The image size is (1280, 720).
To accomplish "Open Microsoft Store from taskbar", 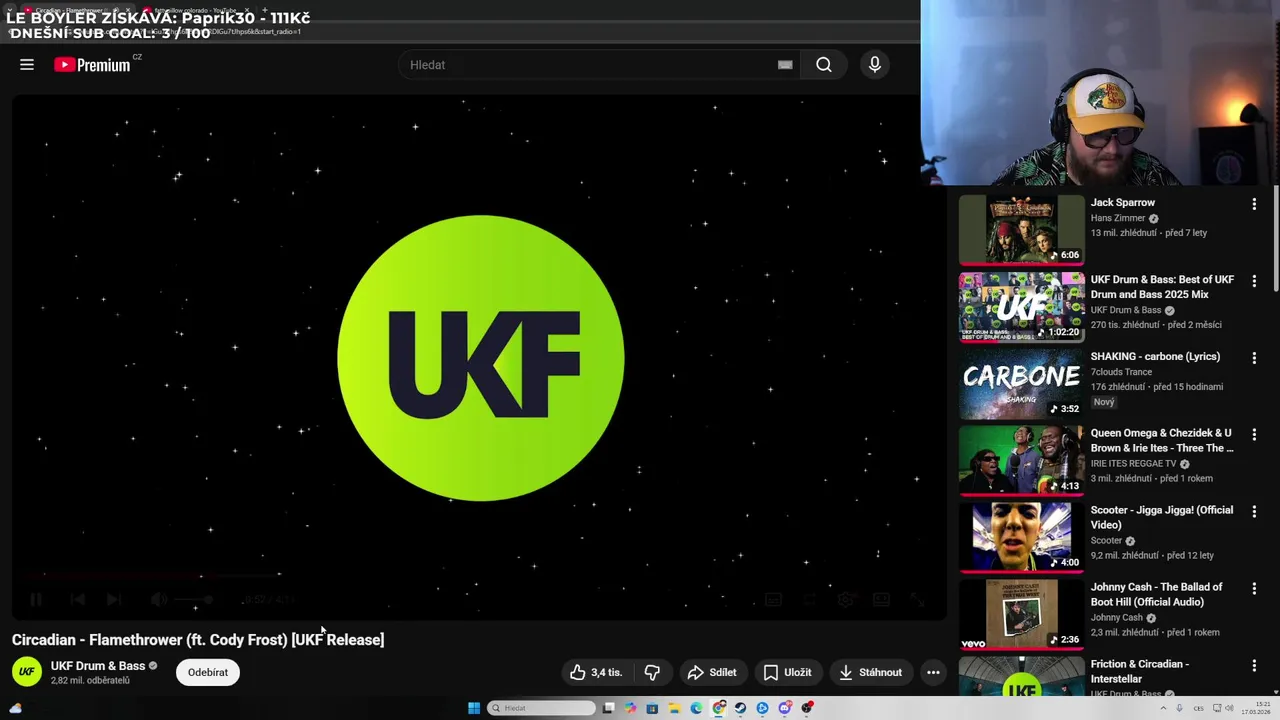I will point(651,708).
